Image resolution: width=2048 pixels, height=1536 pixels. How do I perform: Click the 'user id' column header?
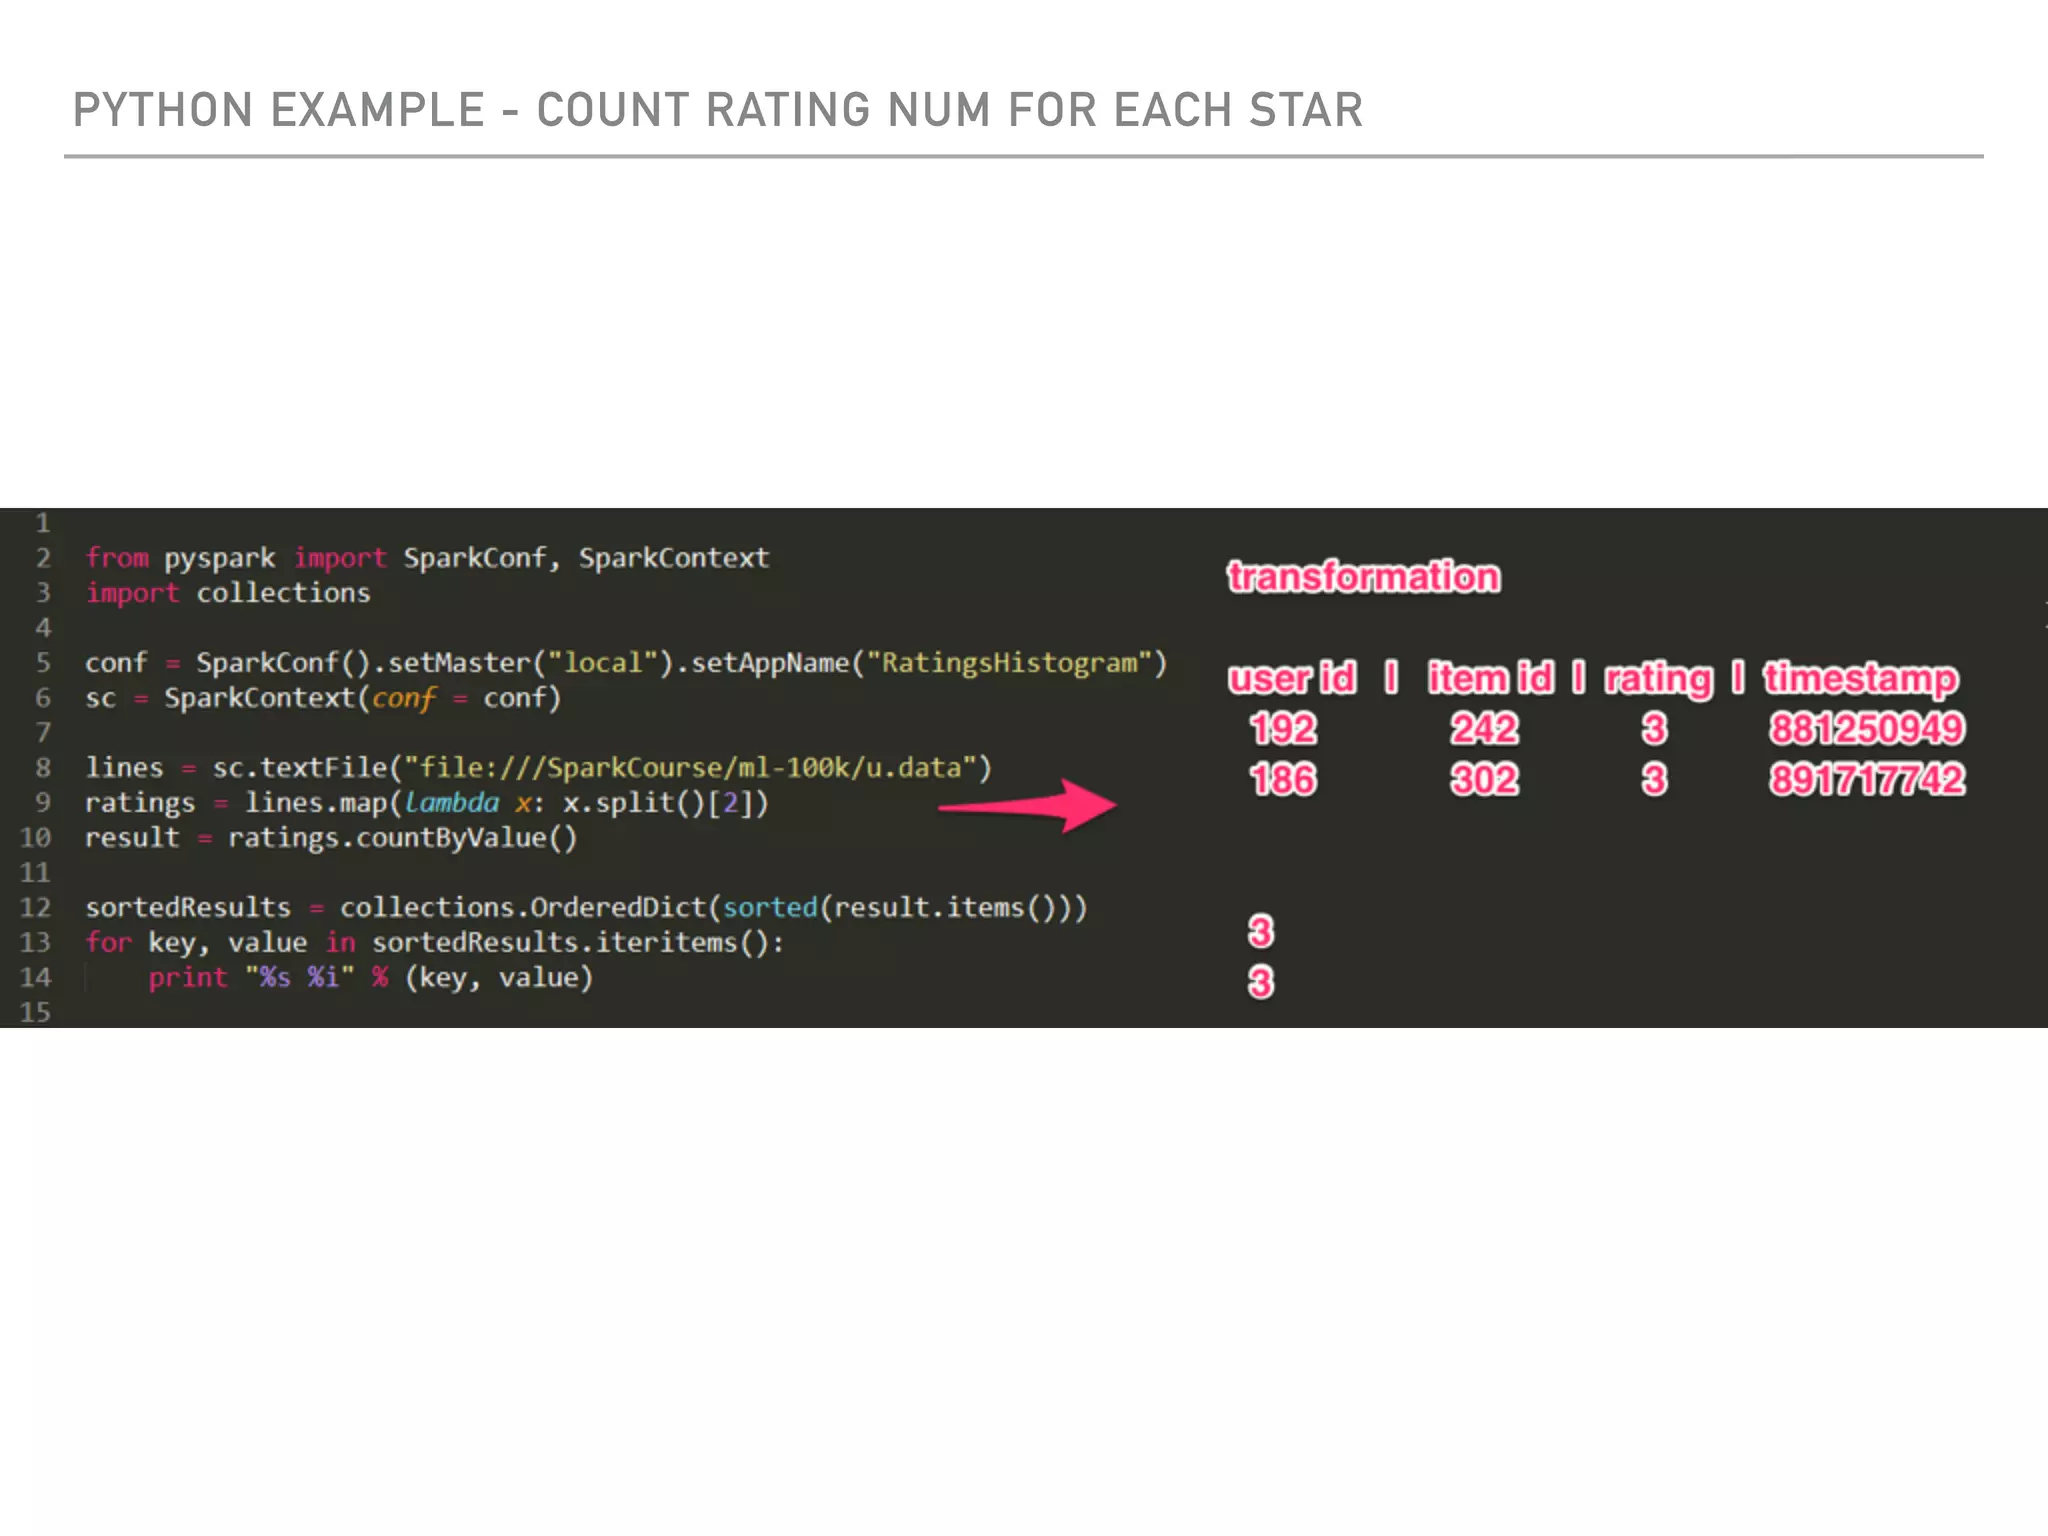click(1292, 678)
